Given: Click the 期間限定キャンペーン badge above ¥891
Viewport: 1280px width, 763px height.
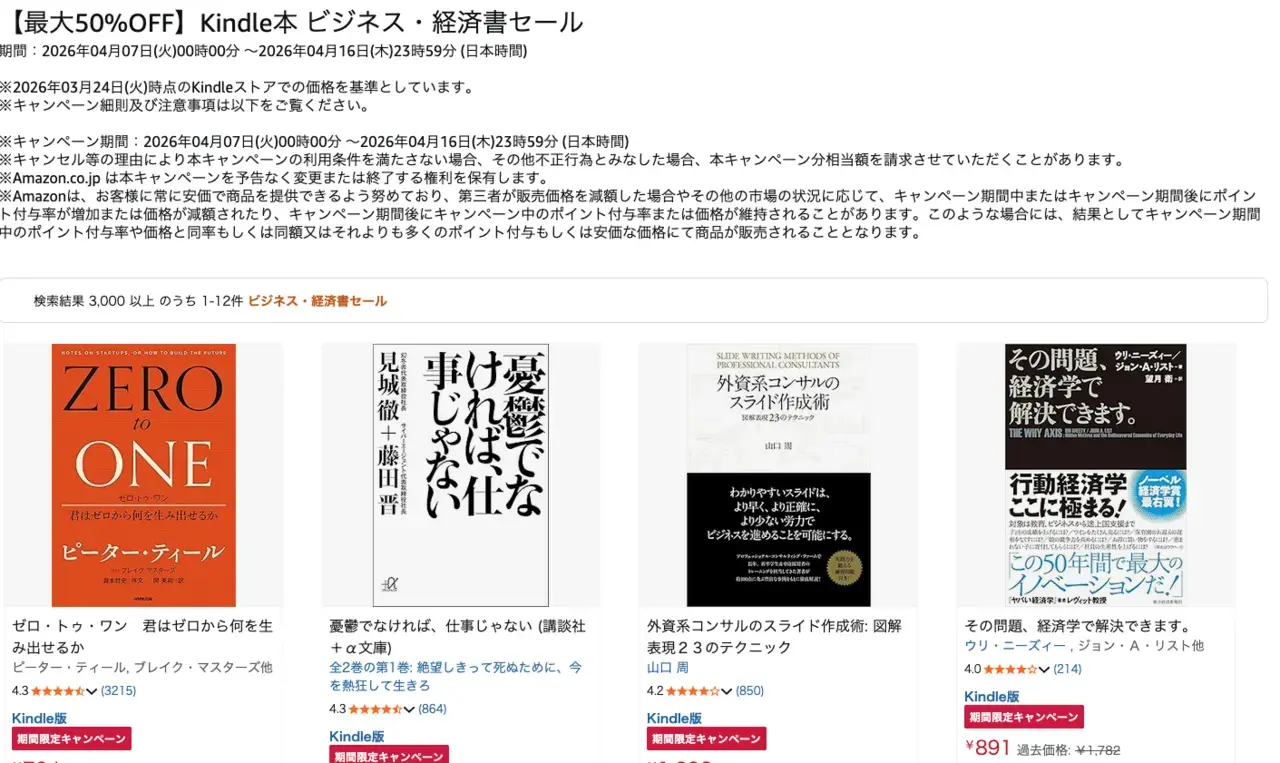Looking at the screenshot, I should tap(1024, 717).
